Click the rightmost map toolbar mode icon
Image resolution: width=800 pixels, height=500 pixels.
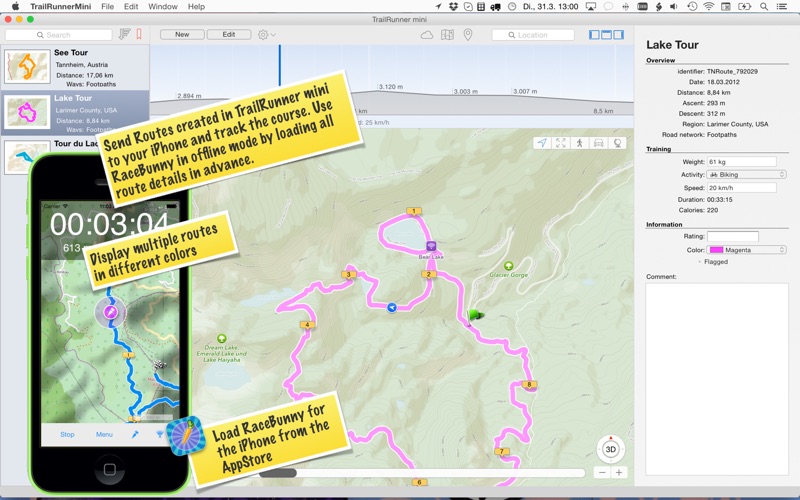(x=617, y=143)
